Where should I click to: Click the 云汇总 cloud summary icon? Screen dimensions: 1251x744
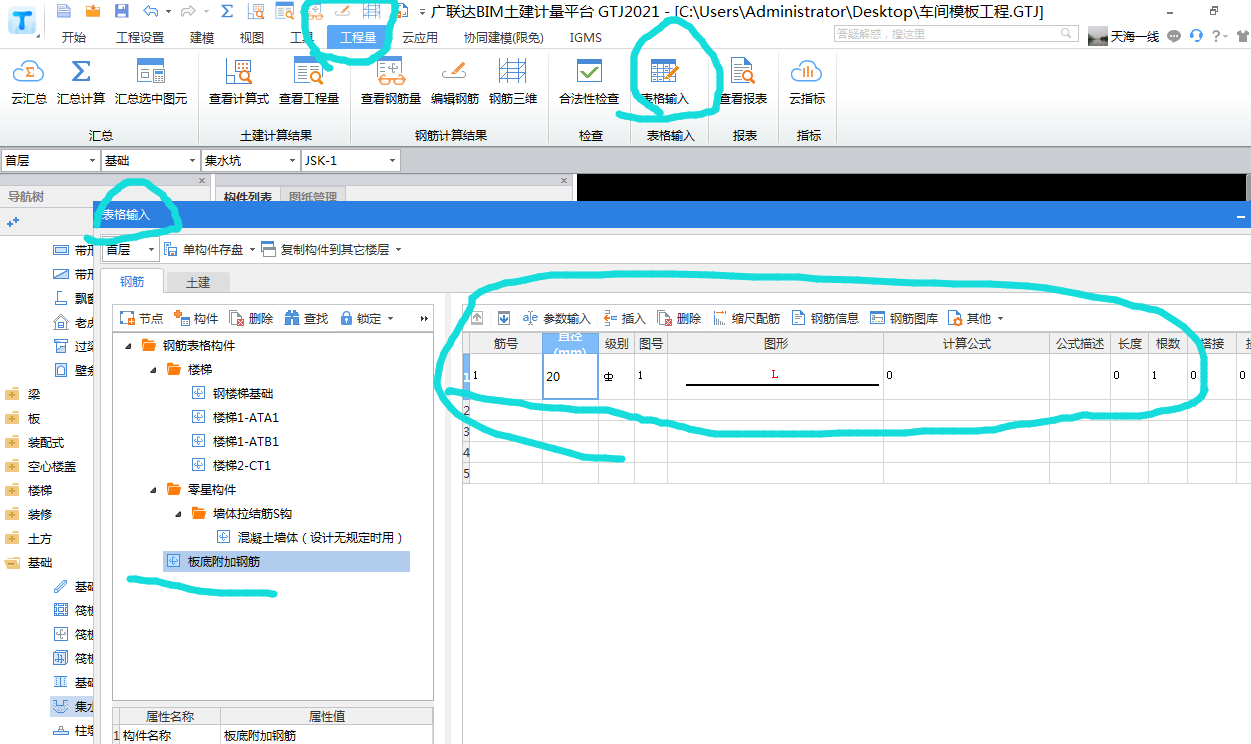click(x=29, y=81)
